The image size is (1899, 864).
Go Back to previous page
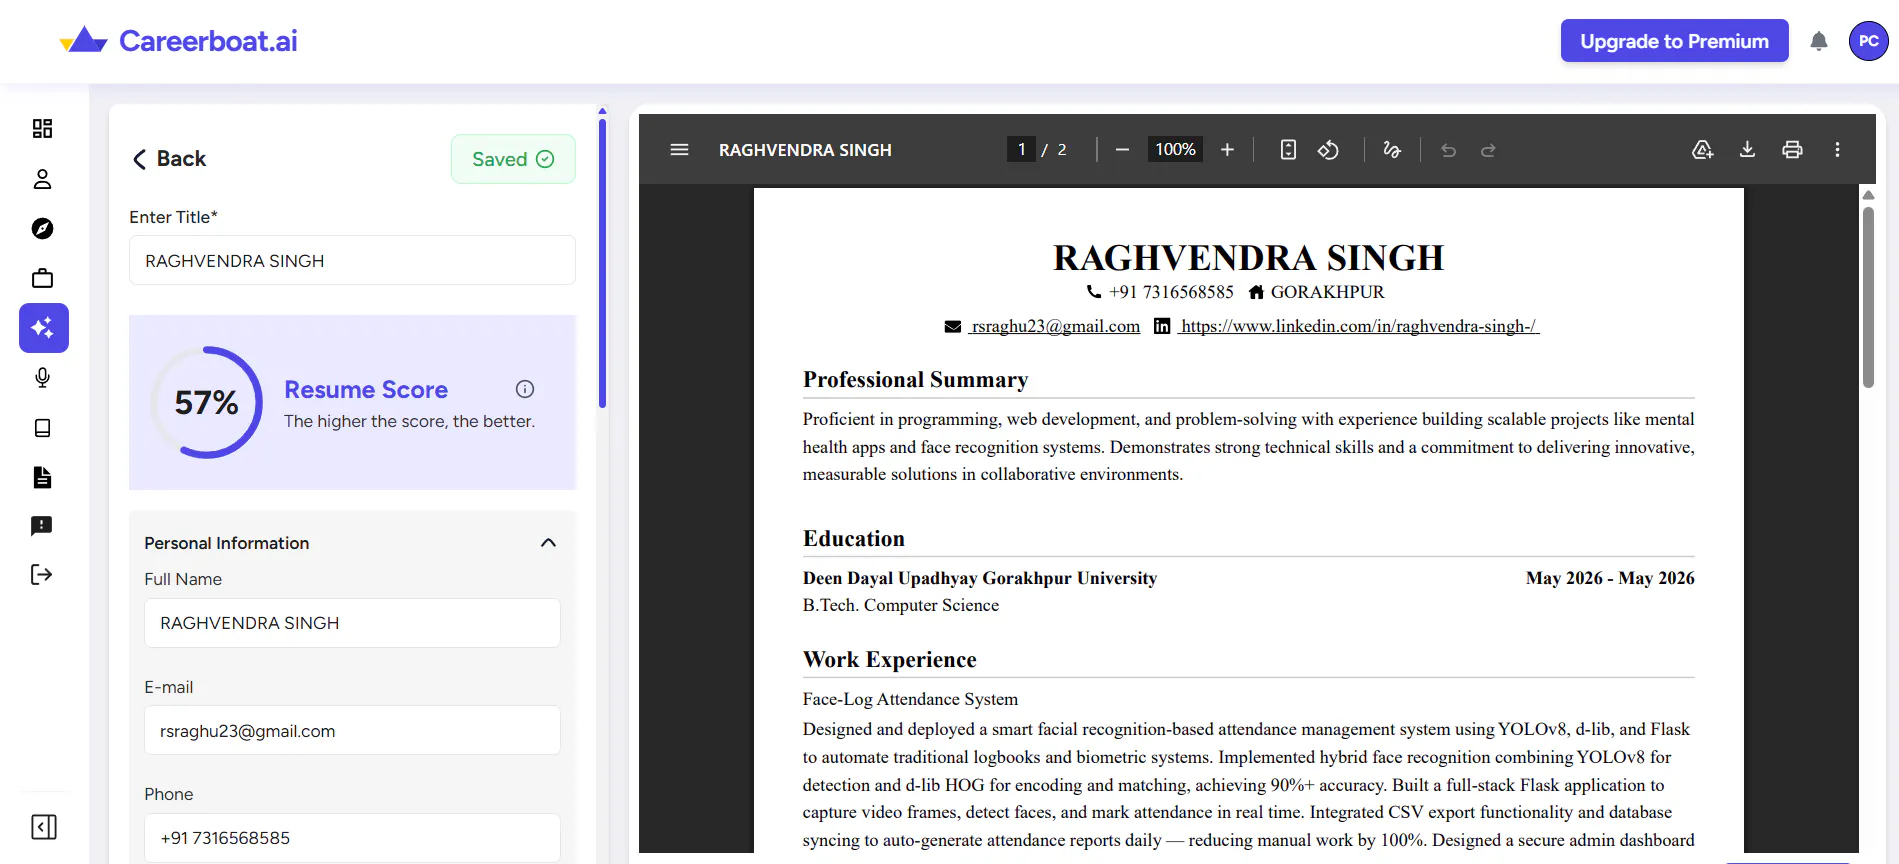(x=169, y=159)
